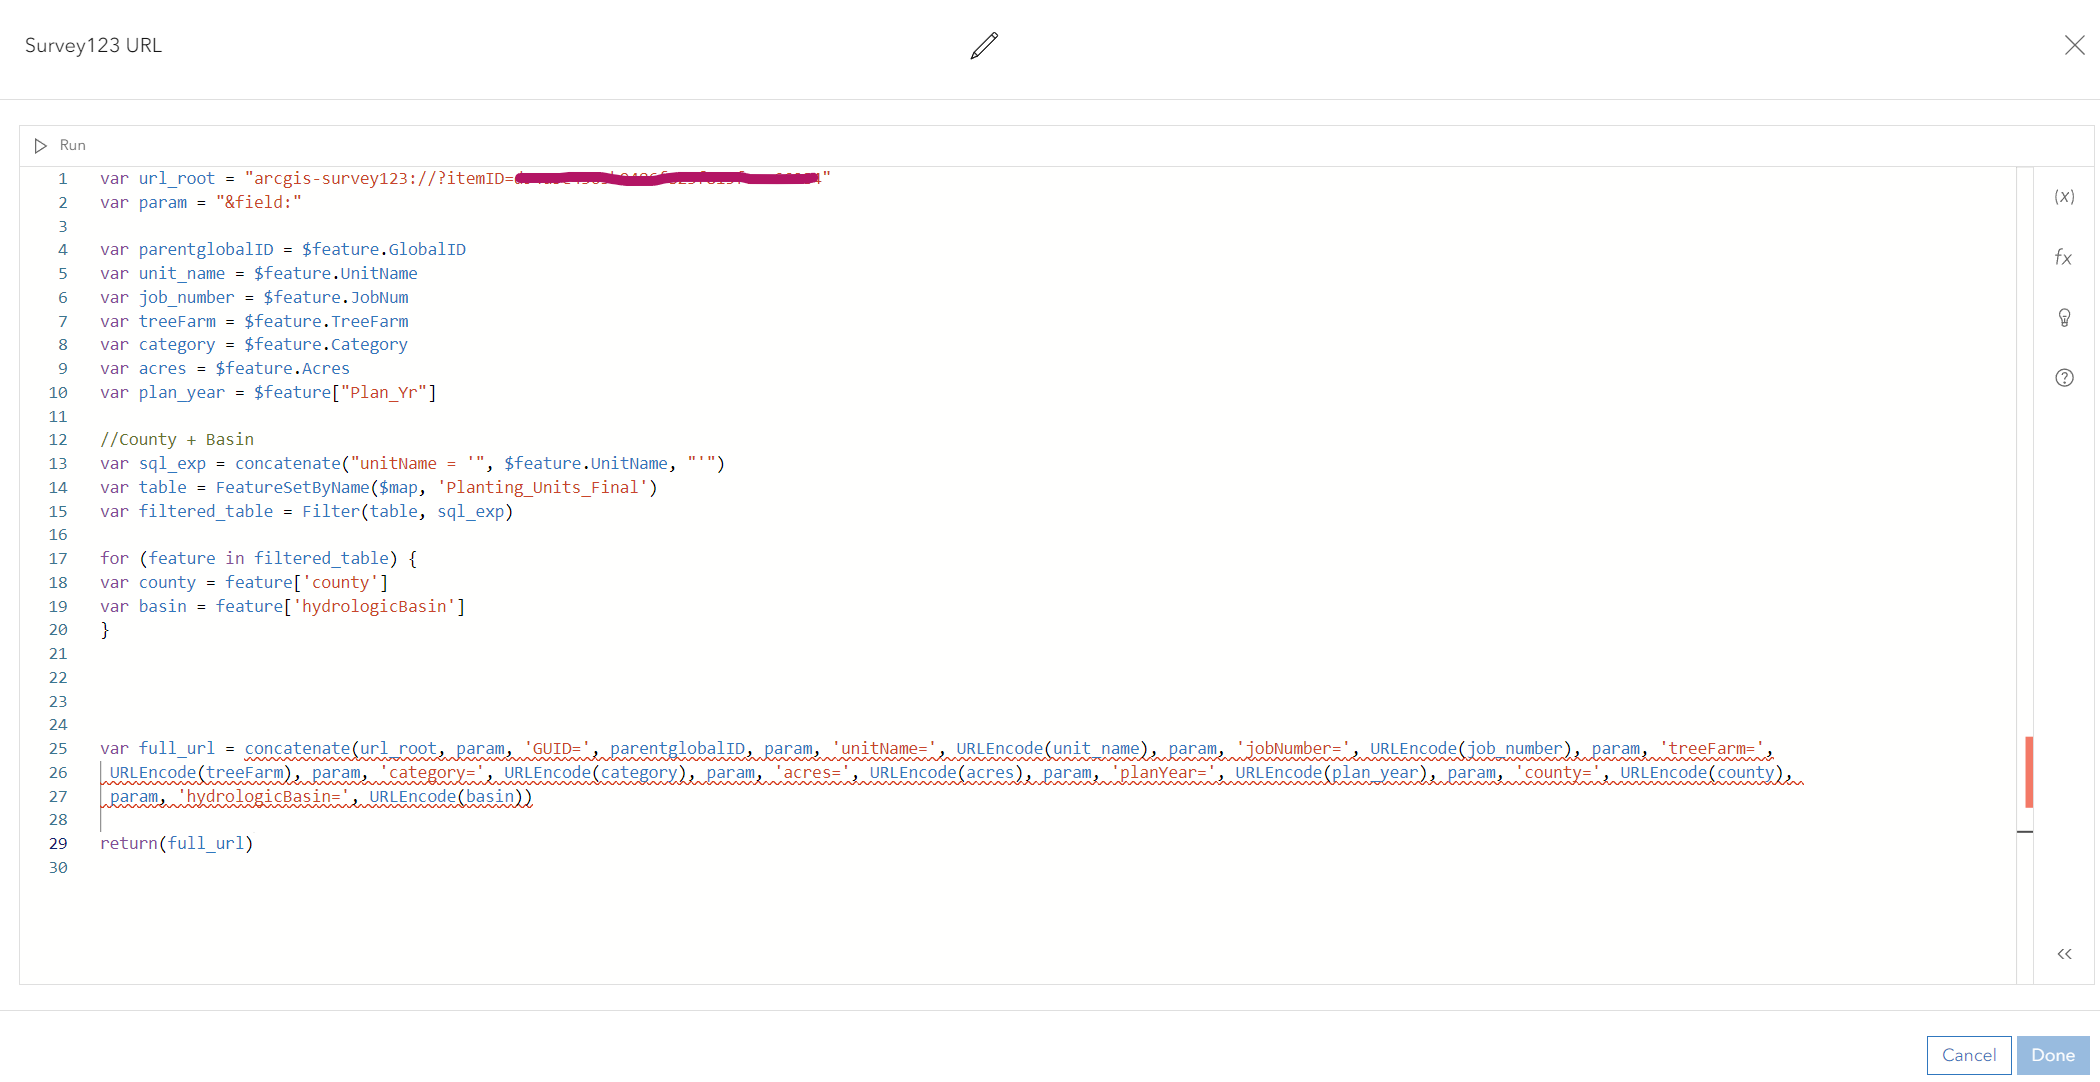Click the Survey123 URL title text

pos(93,45)
